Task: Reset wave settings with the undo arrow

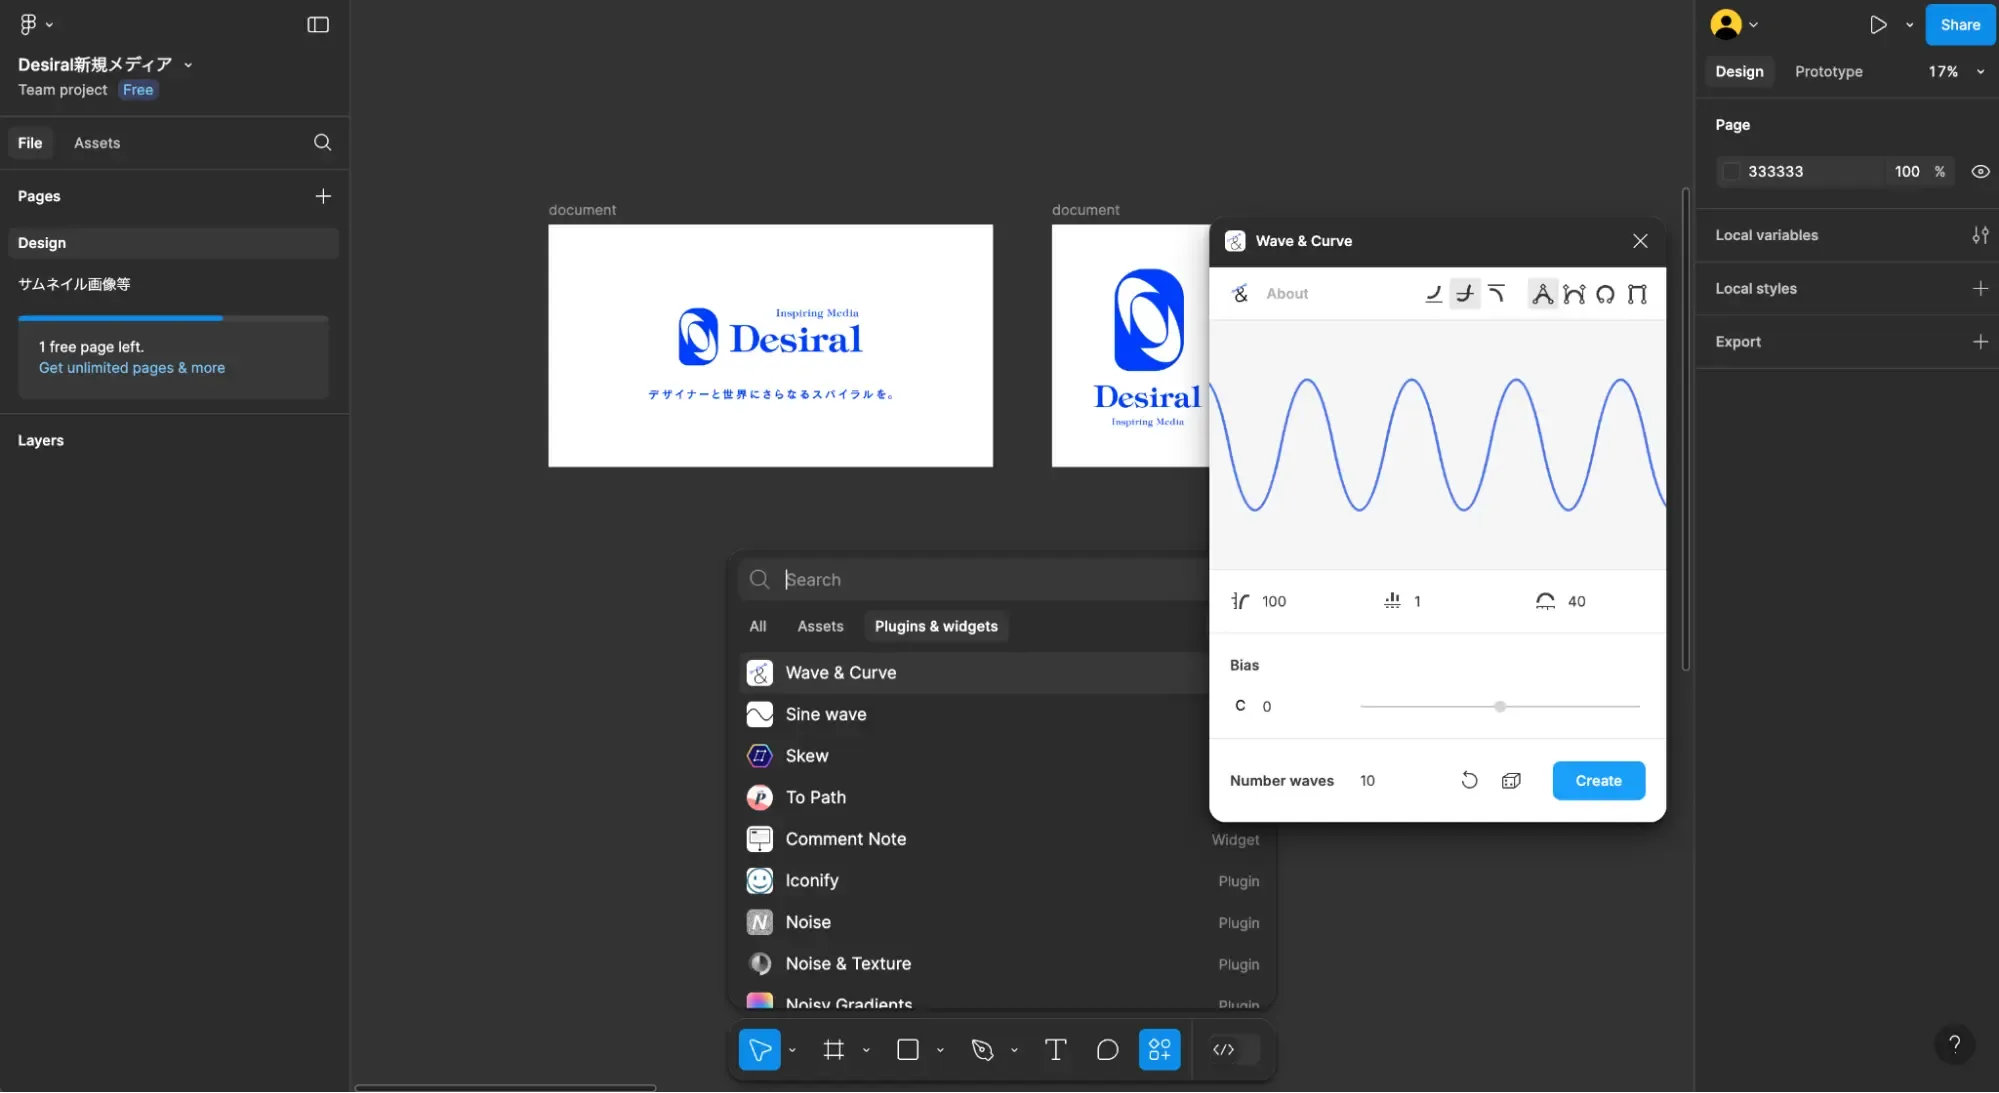Action: (1469, 780)
